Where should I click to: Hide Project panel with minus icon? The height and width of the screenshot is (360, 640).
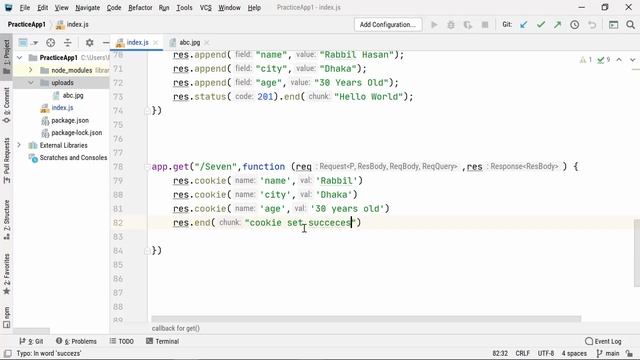coord(106,42)
